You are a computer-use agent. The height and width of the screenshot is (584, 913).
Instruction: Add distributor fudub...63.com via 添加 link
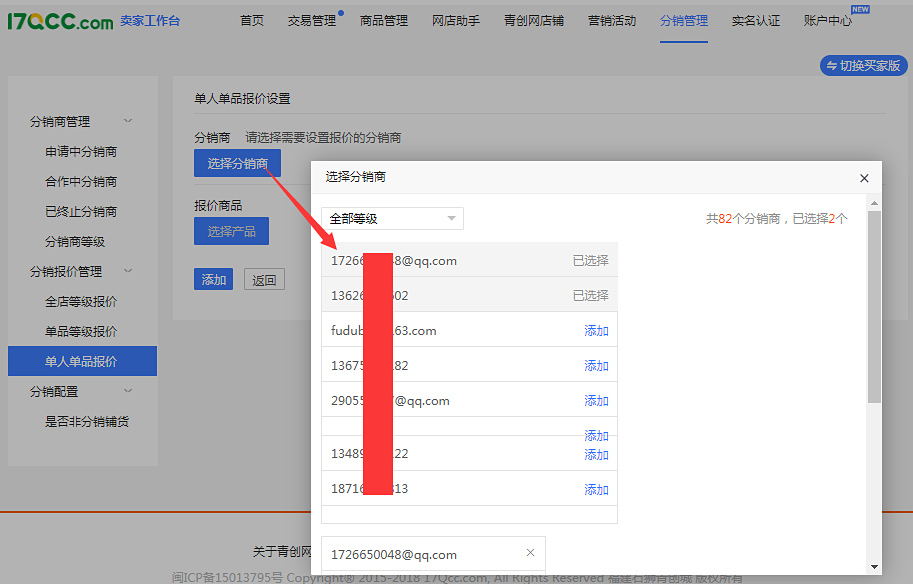coord(596,329)
